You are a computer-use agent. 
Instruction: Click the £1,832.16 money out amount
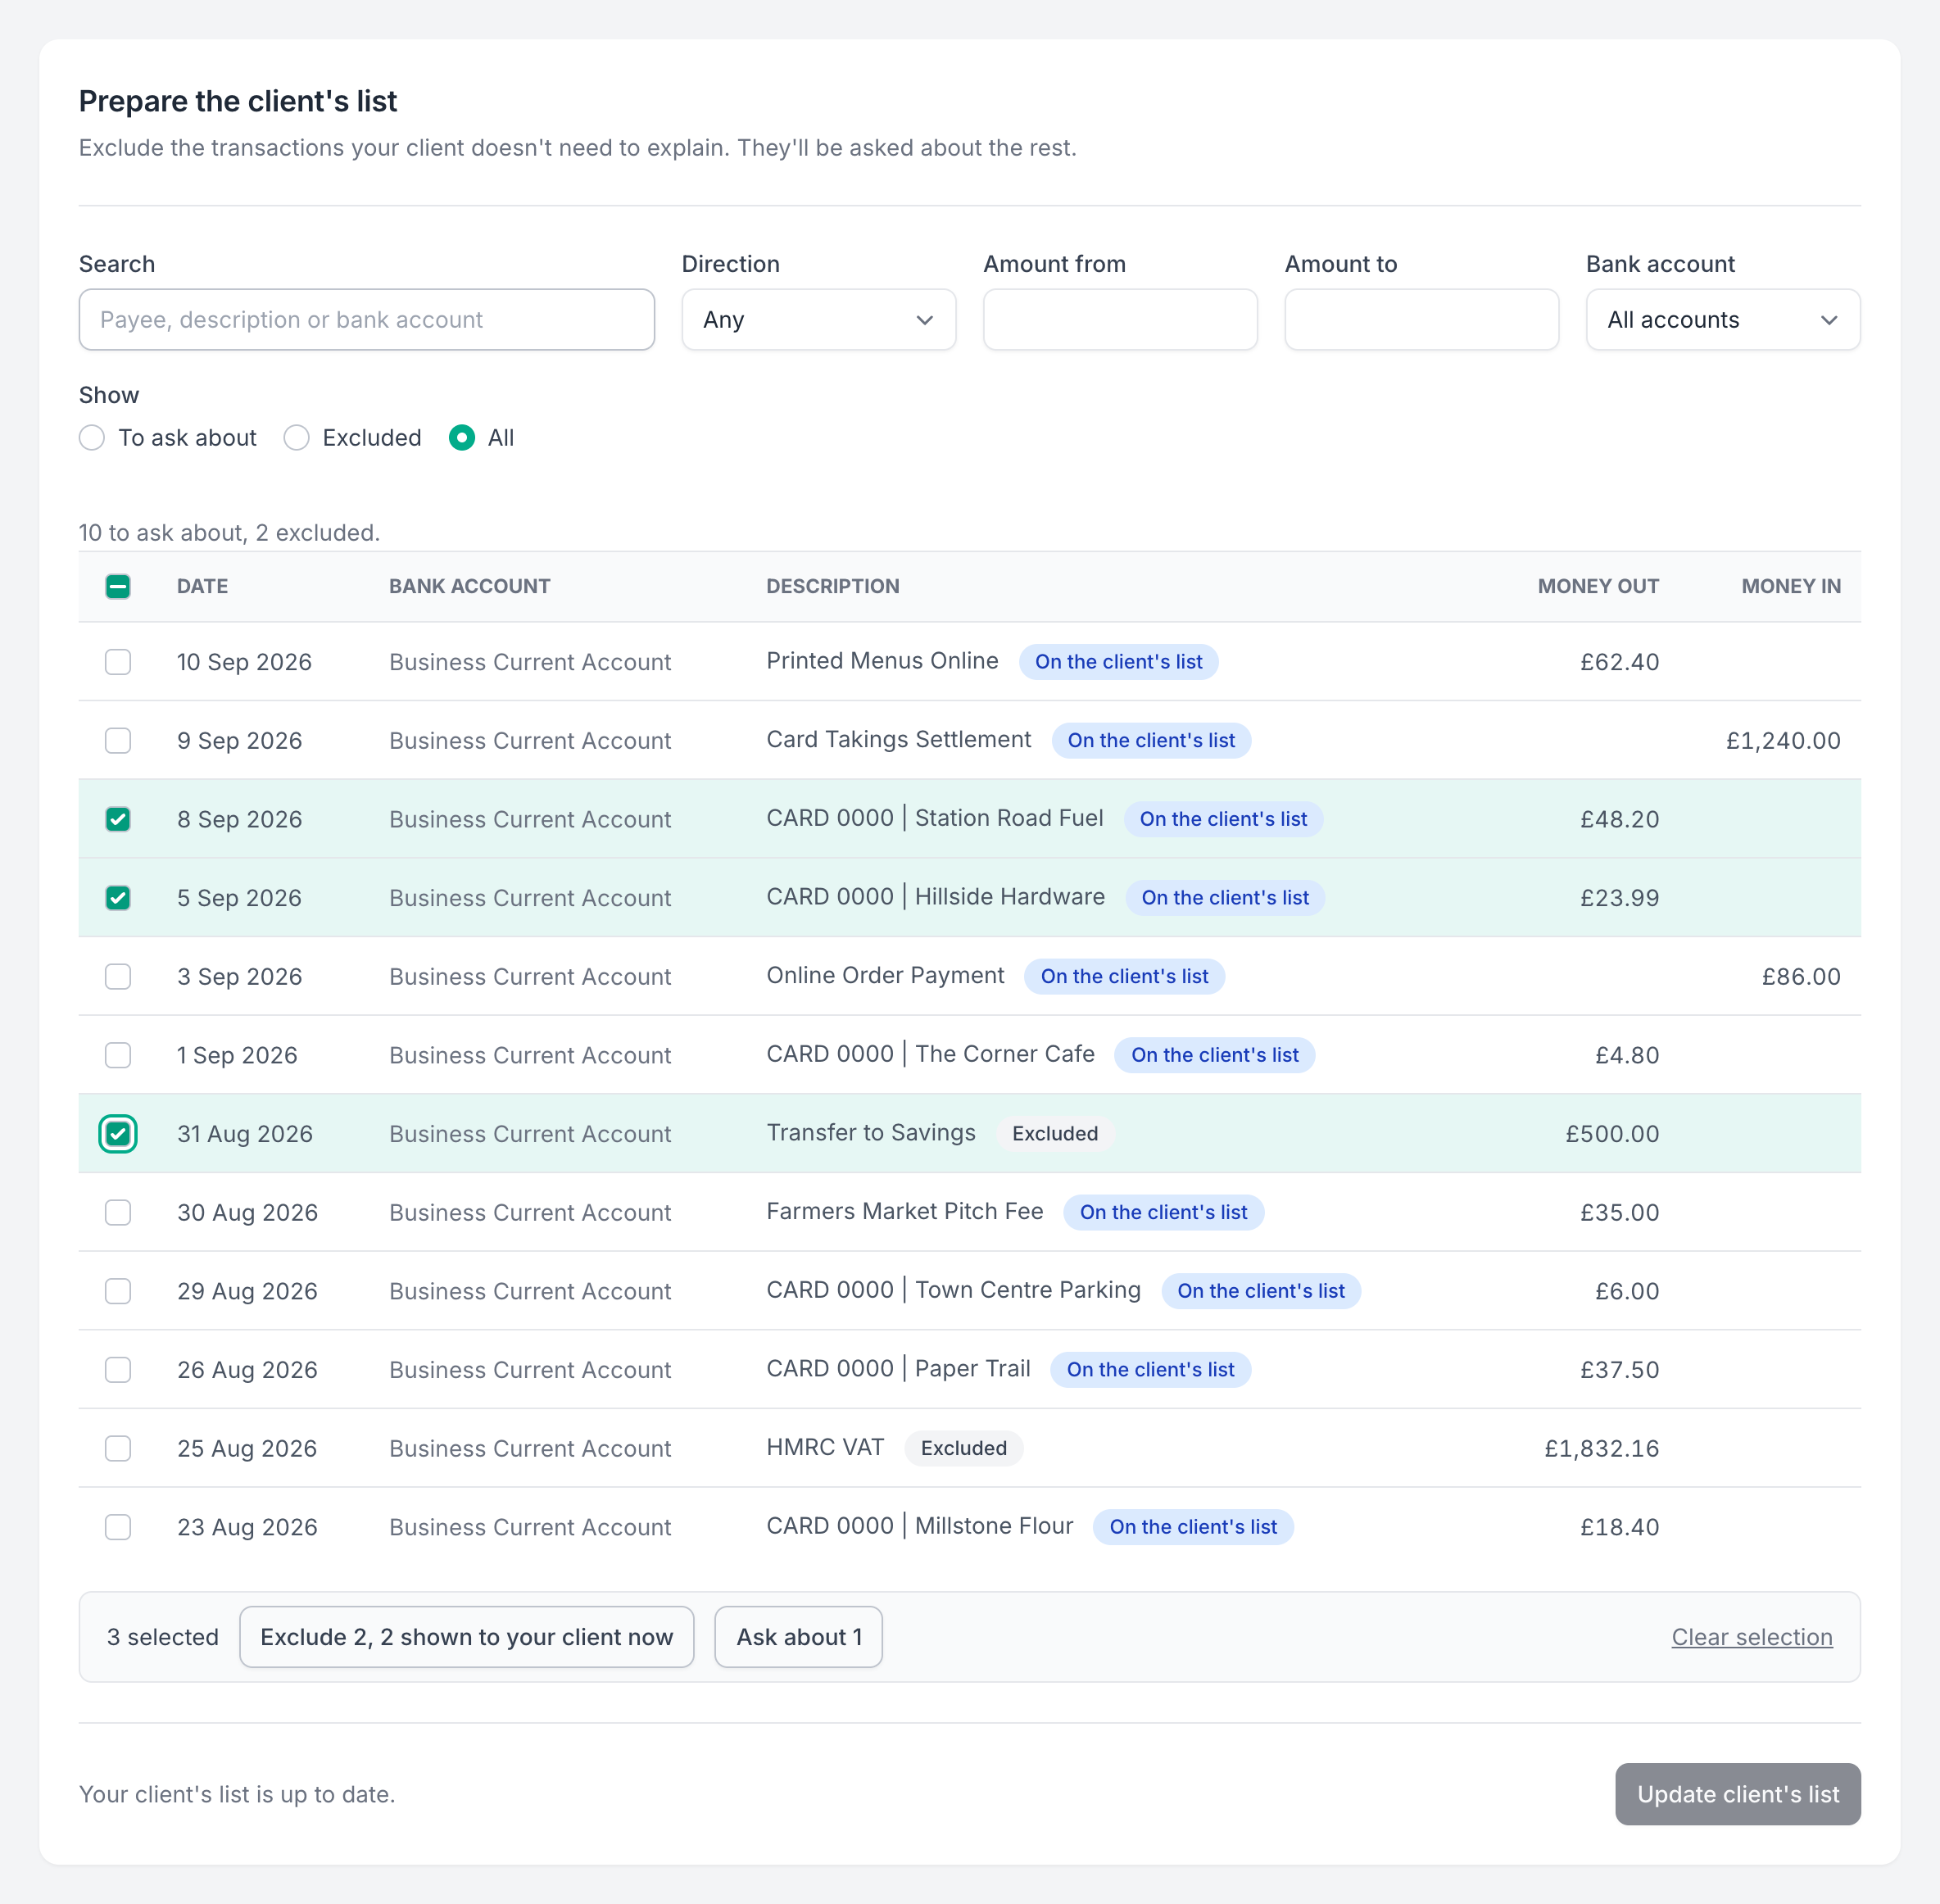1601,1448
